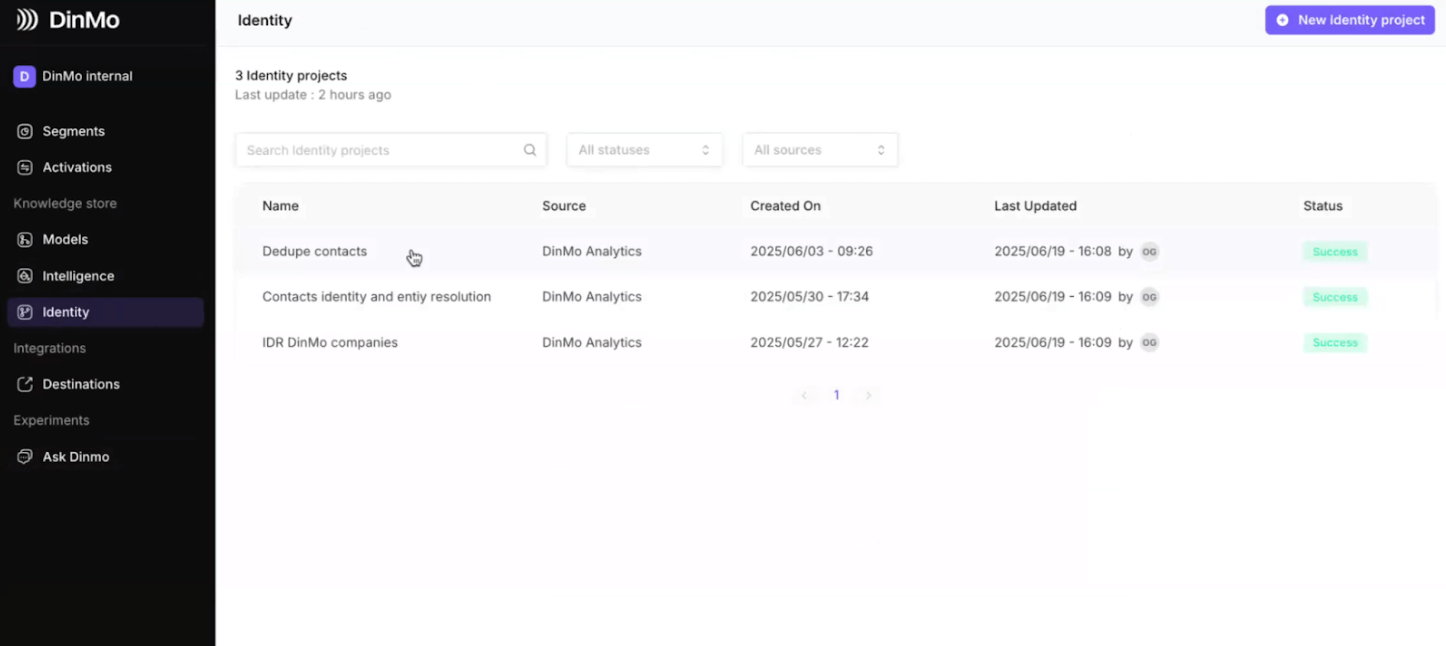Viewport: 1446px width, 646px height.
Task: Click Success badge in IDR DinMo companies row
Action: [x=1335, y=343]
